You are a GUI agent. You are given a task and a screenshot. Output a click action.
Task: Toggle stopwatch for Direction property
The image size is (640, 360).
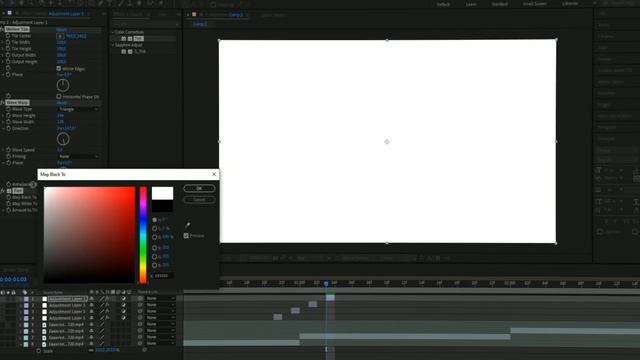tap(8, 129)
